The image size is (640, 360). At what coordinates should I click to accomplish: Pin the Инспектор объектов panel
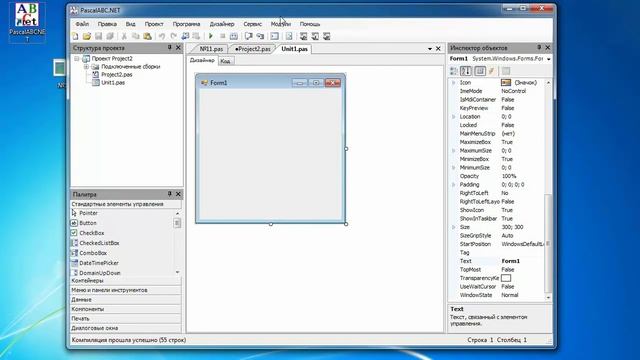[539, 48]
